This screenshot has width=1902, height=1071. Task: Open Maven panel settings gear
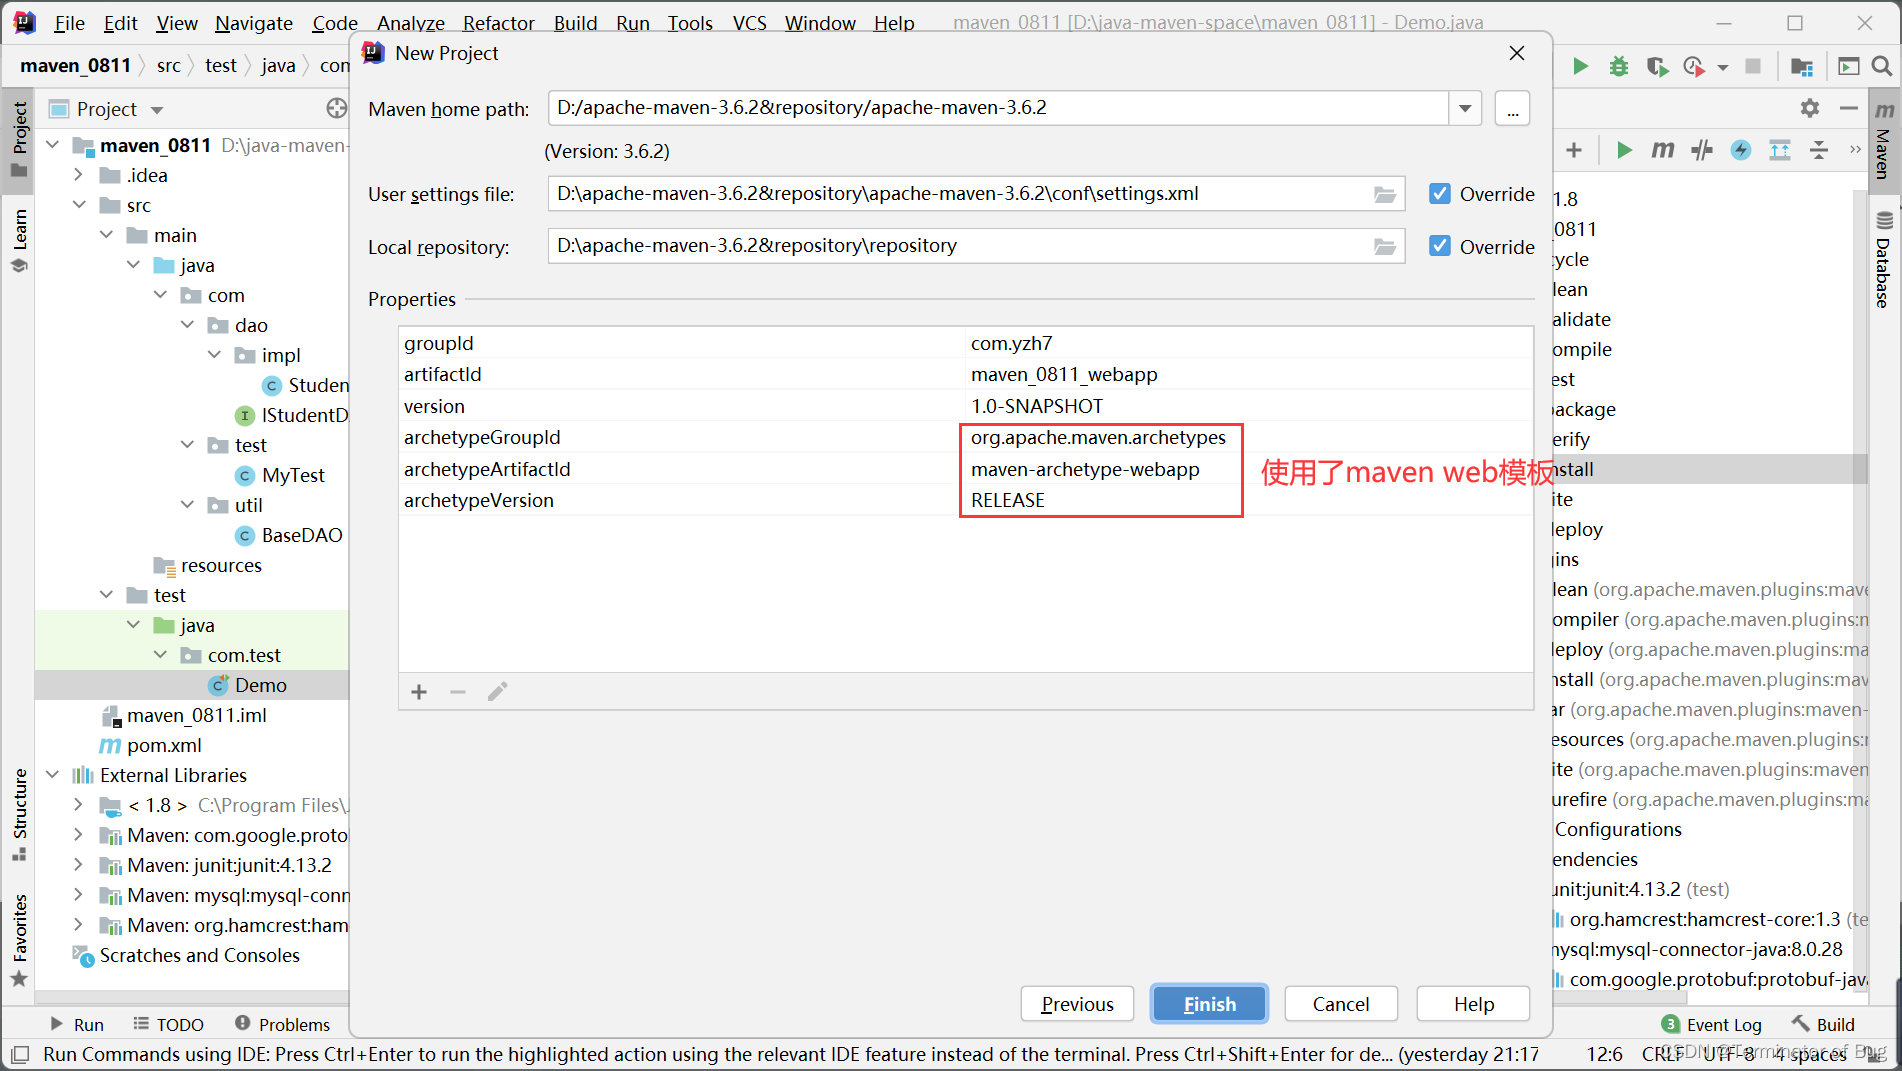[x=1810, y=108]
